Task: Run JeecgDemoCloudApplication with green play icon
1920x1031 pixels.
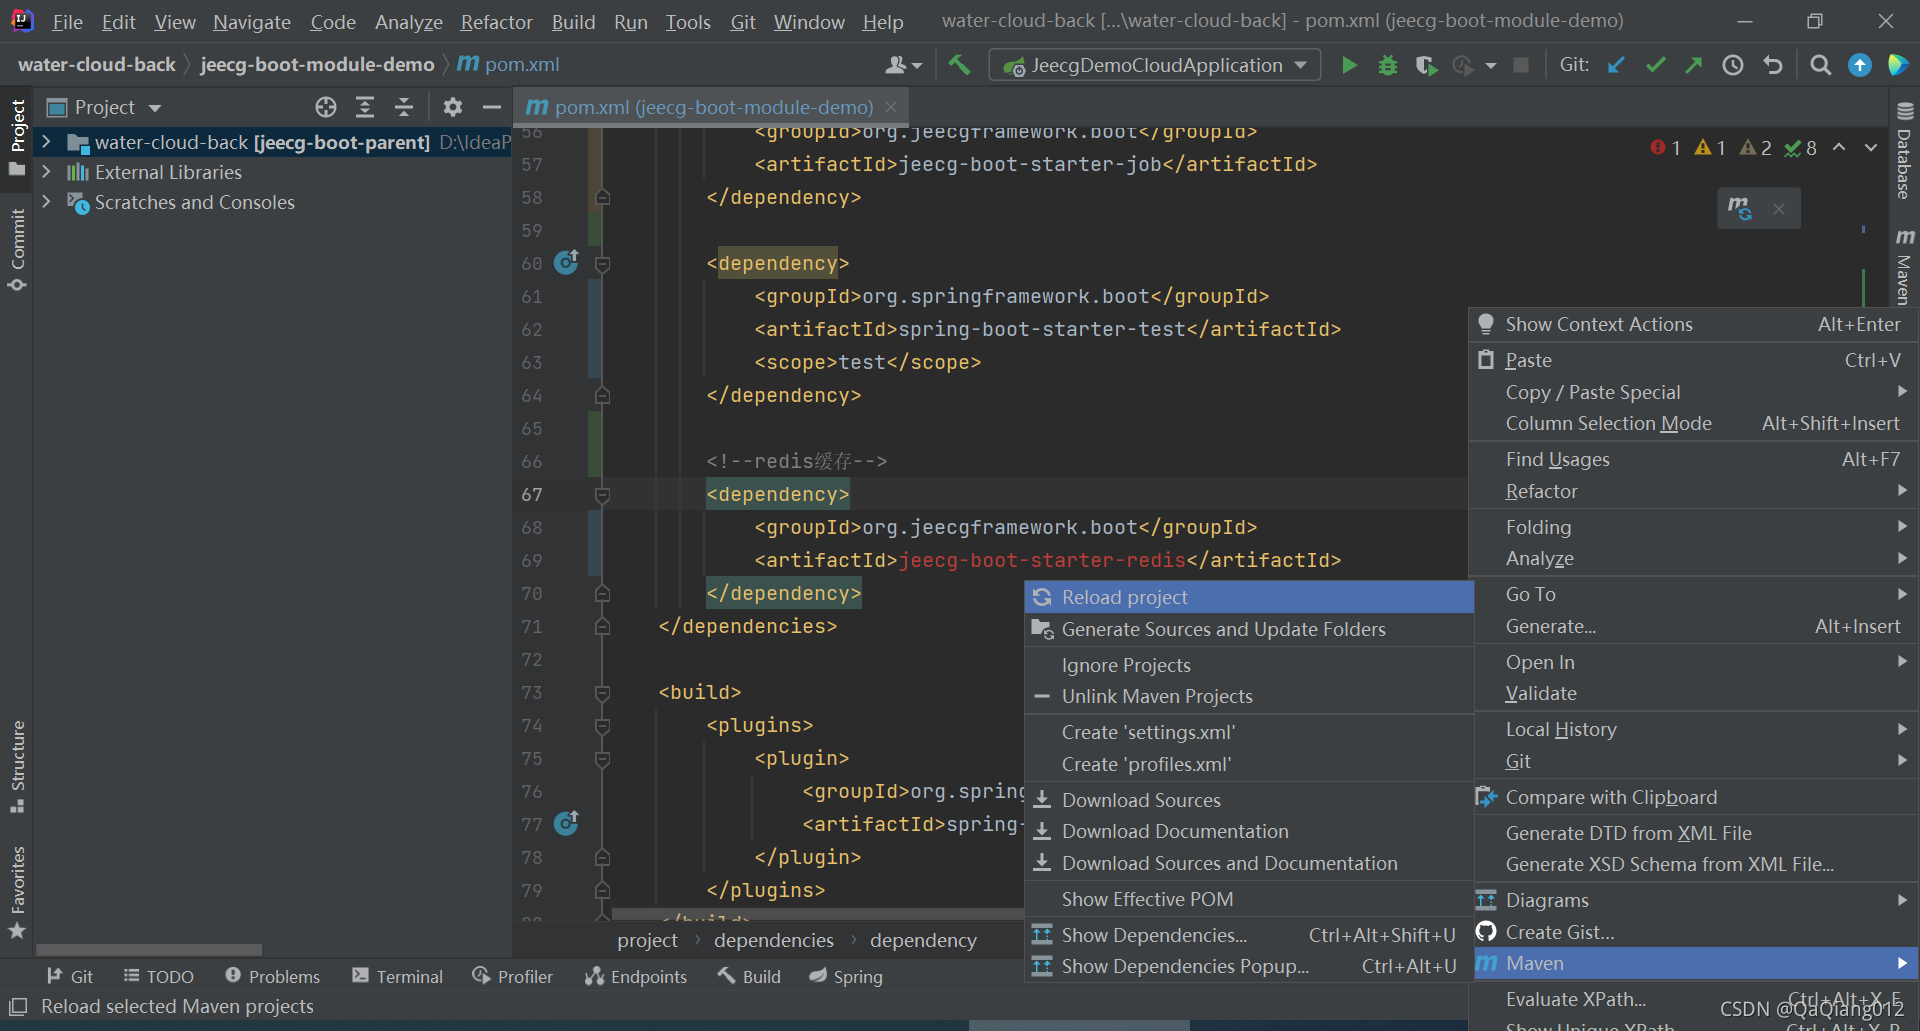Action: [x=1349, y=65]
